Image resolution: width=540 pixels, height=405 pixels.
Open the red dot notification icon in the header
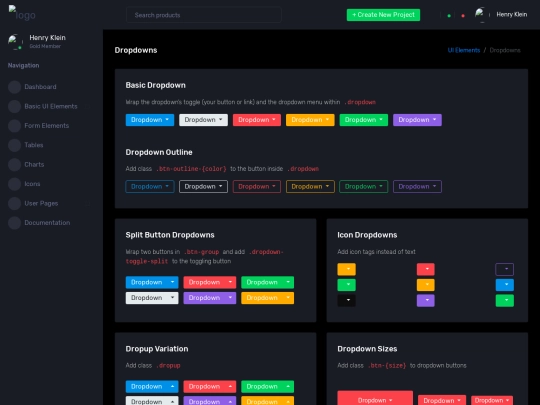click(463, 15)
